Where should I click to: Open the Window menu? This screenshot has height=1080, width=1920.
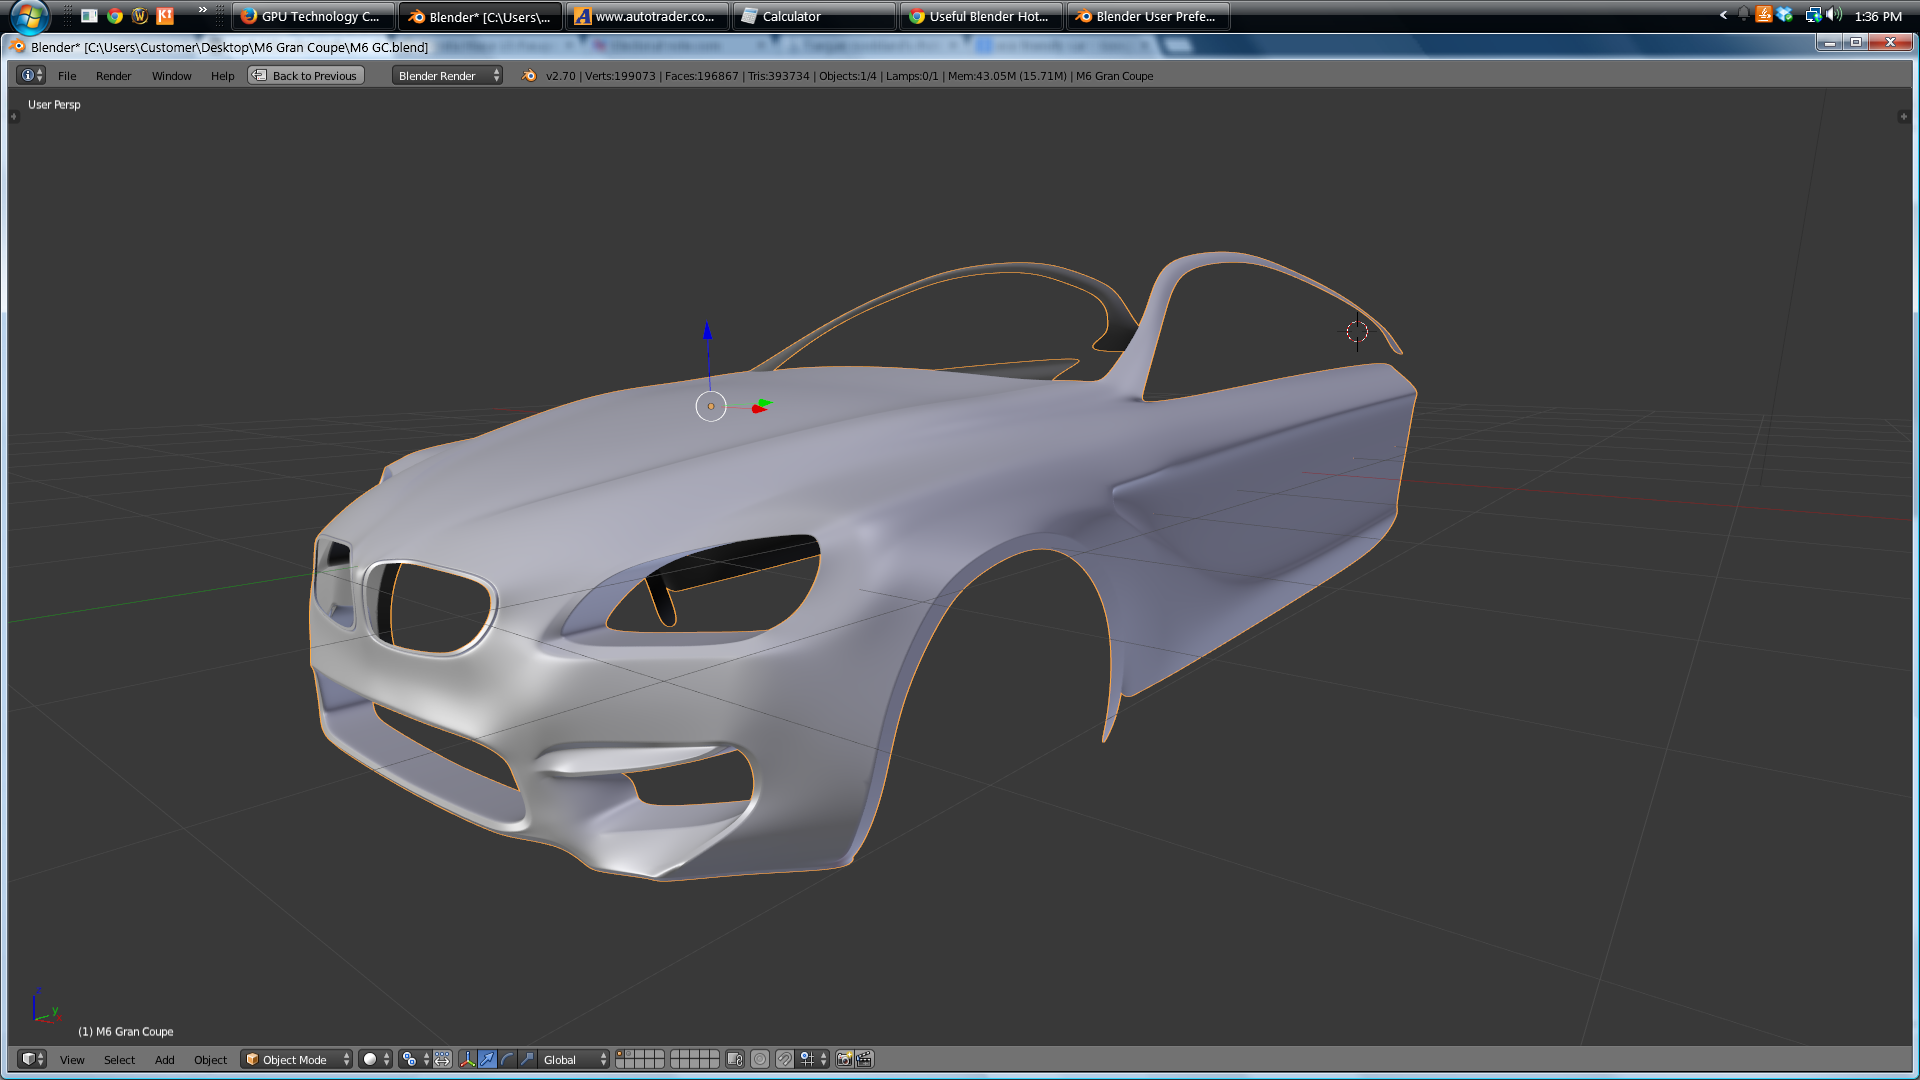tap(171, 76)
